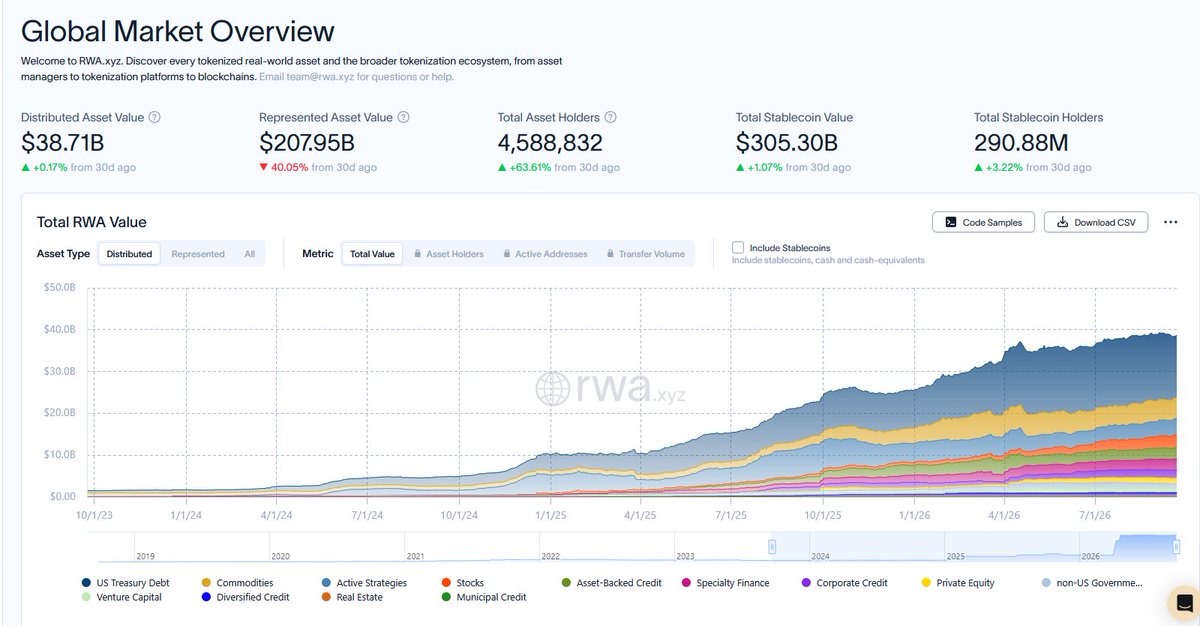Click the Global Market Overview heading

(x=178, y=31)
